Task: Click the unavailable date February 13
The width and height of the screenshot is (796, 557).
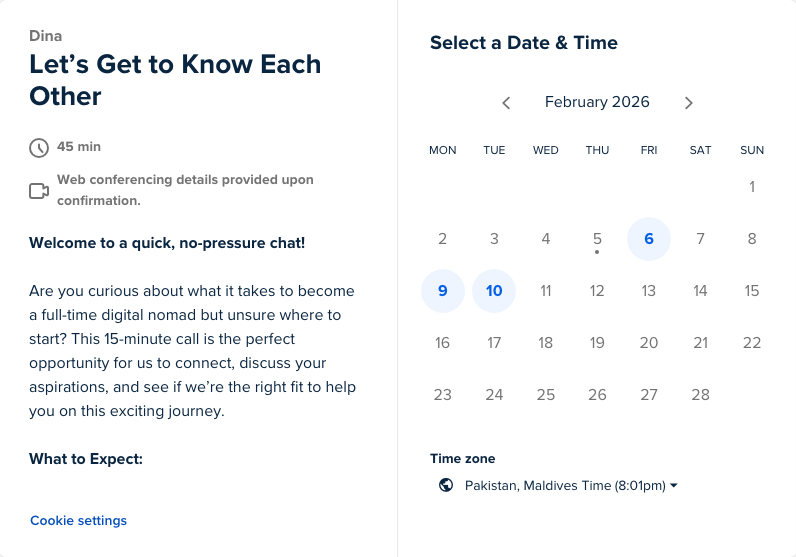Action: point(649,291)
